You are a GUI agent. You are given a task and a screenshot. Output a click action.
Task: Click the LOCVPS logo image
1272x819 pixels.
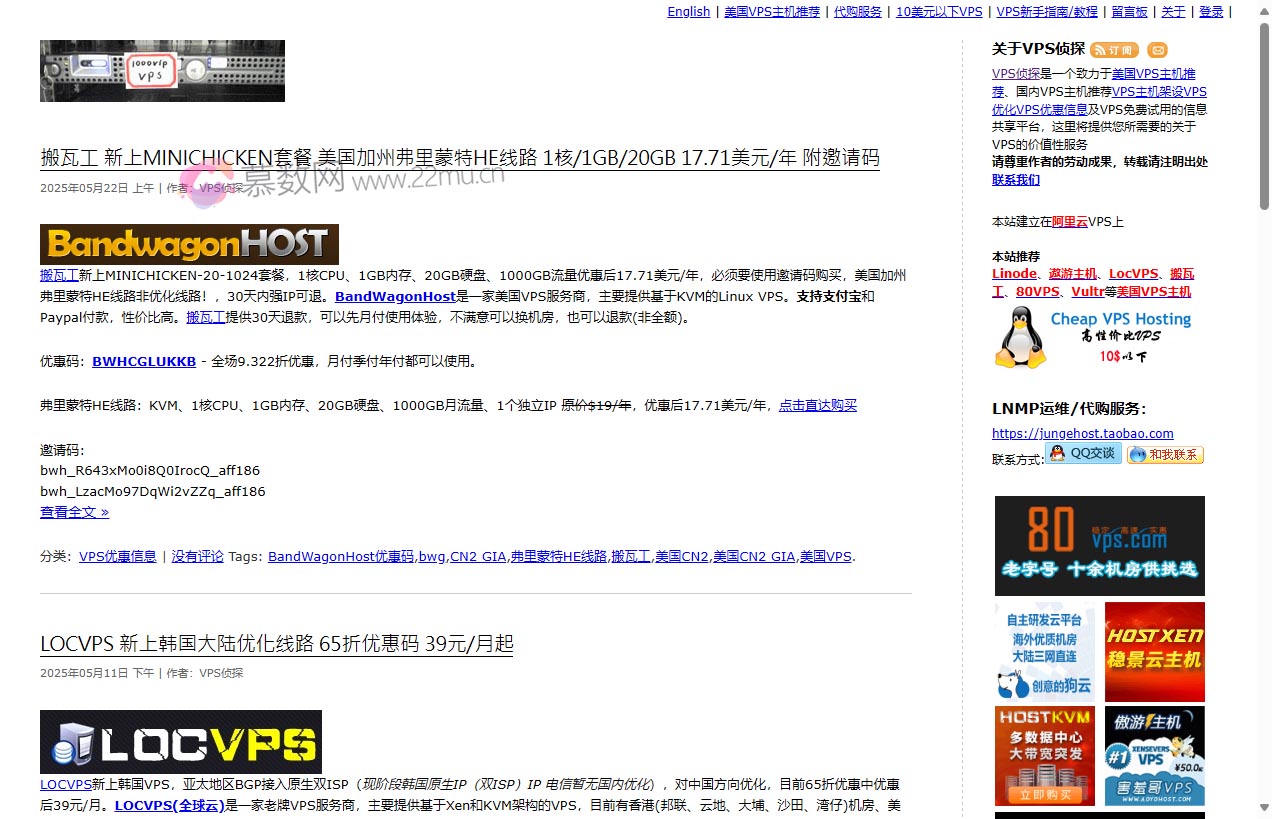coord(181,741)
